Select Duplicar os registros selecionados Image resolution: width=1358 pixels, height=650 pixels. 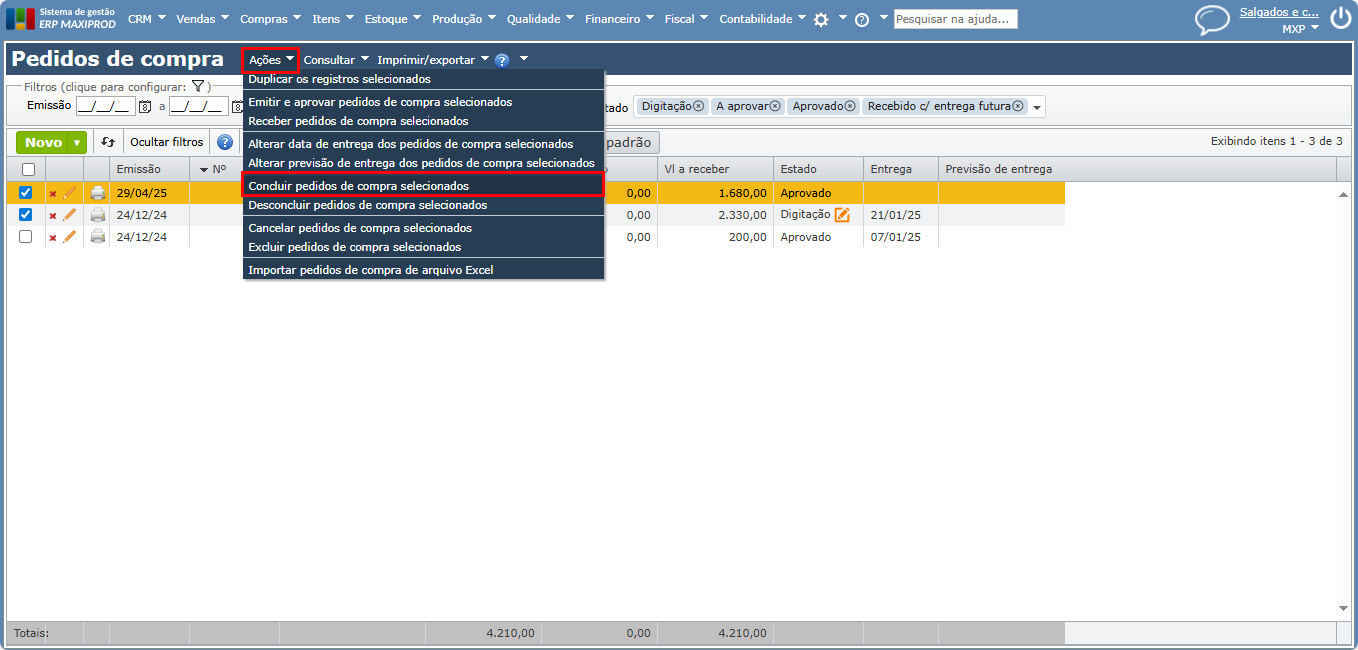(423, 79)
